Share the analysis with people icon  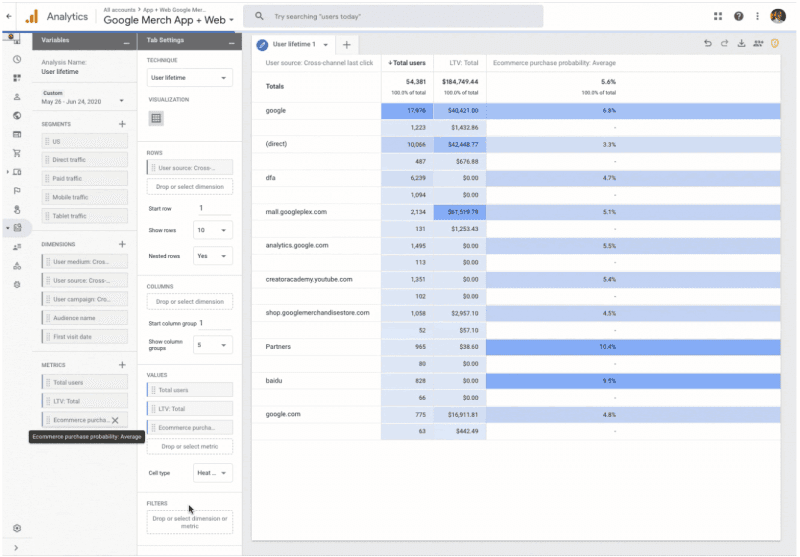758,43
